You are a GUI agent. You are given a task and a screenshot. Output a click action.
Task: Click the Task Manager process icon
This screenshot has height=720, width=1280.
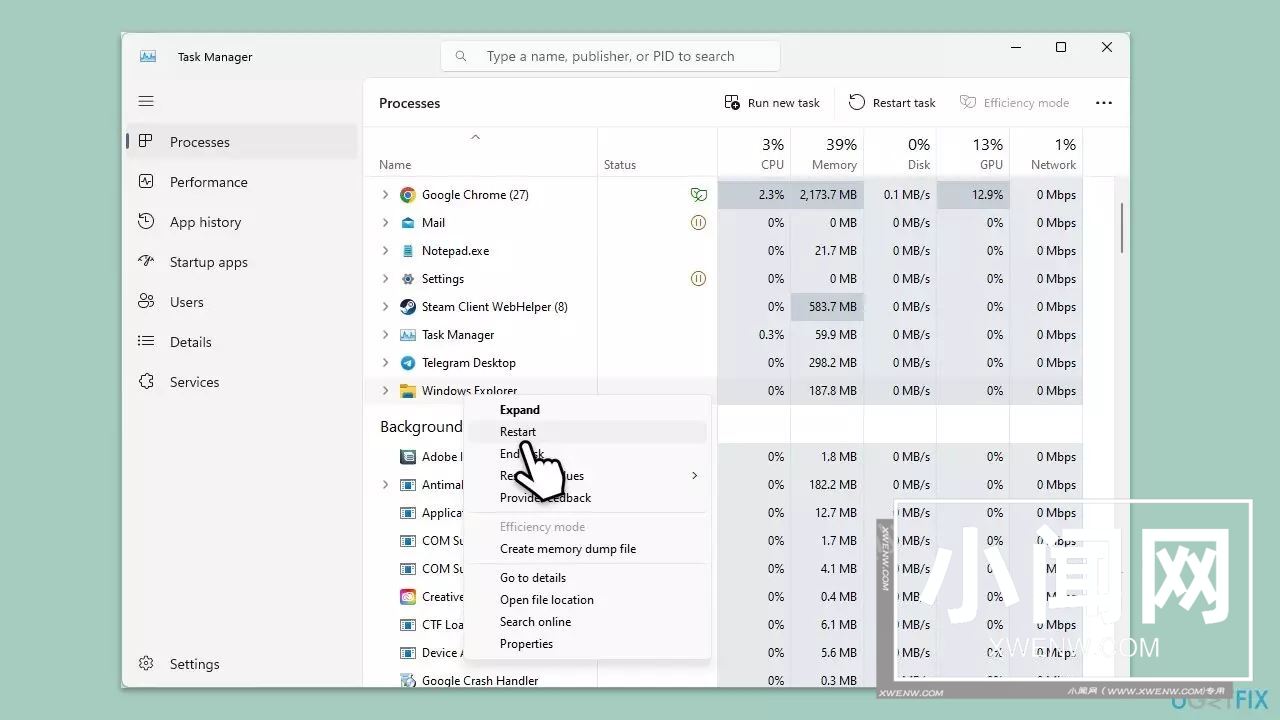[408, 335]
